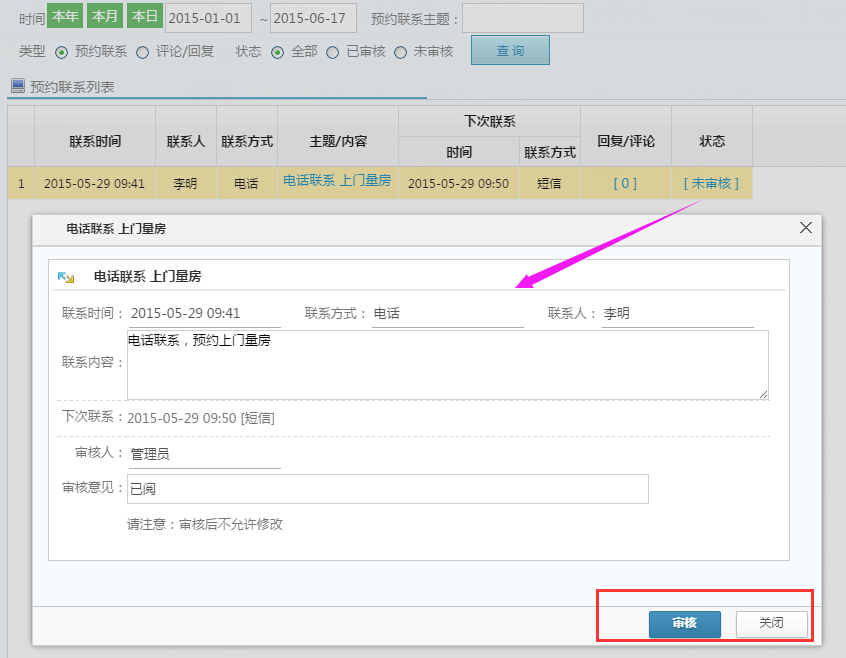Click the 本年 time filter button
The height and width of the screenshot is (658, 846).
pos(64,17)
